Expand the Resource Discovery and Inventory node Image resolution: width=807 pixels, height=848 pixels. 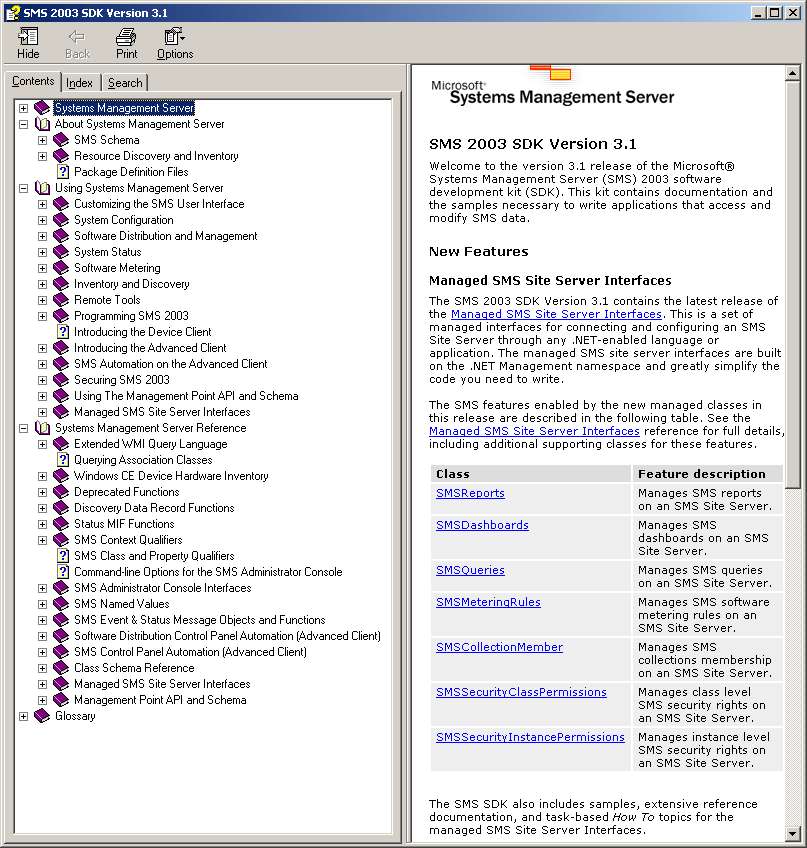click(42, 156)
